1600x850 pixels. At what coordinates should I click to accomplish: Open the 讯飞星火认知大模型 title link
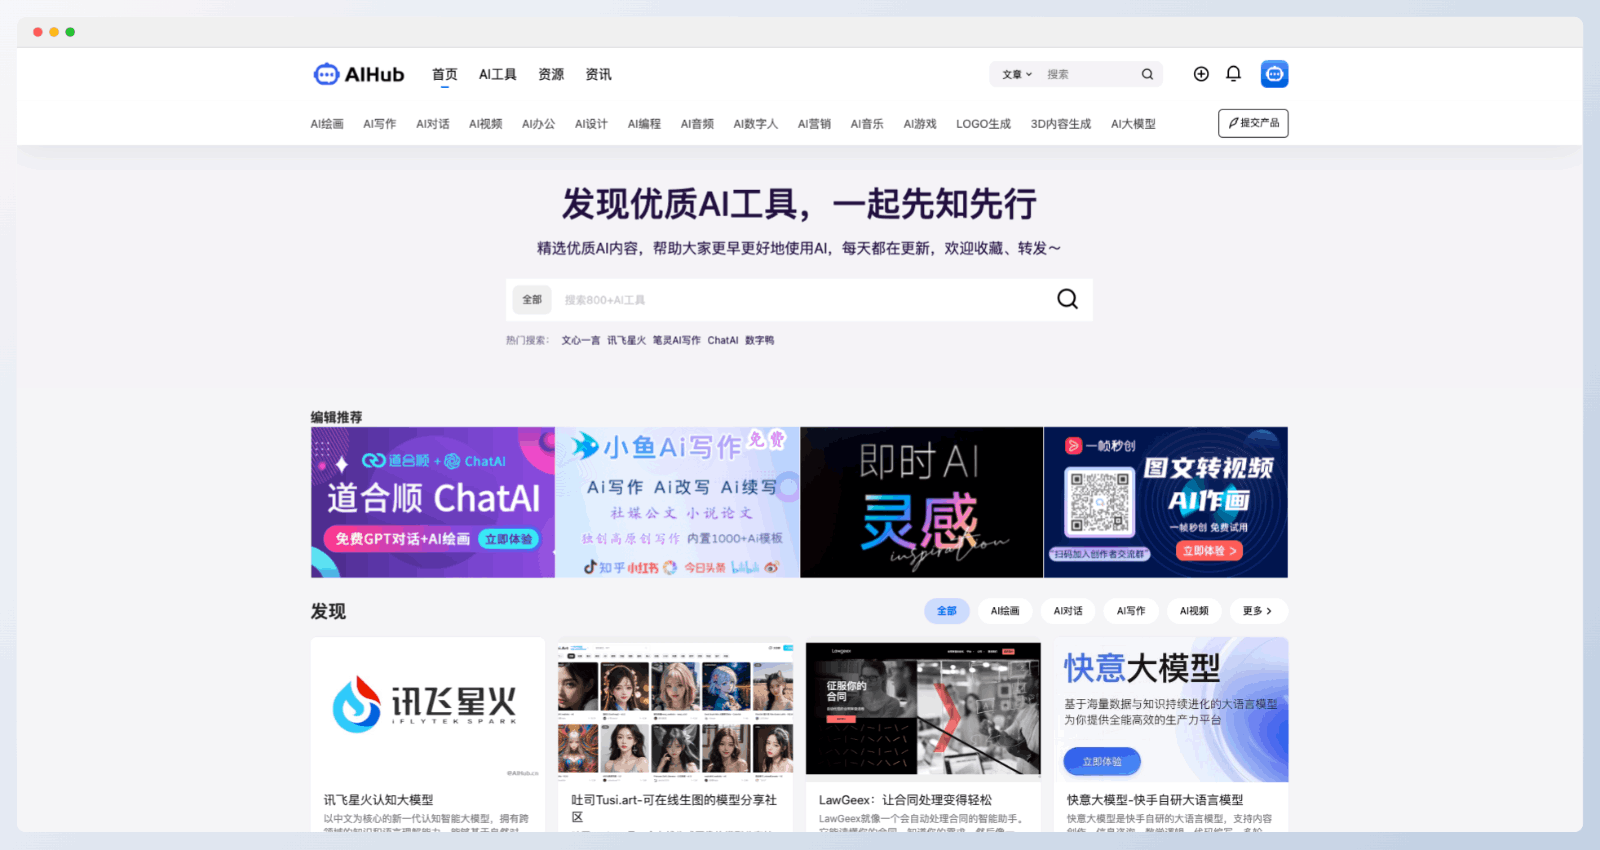[378, 800]
